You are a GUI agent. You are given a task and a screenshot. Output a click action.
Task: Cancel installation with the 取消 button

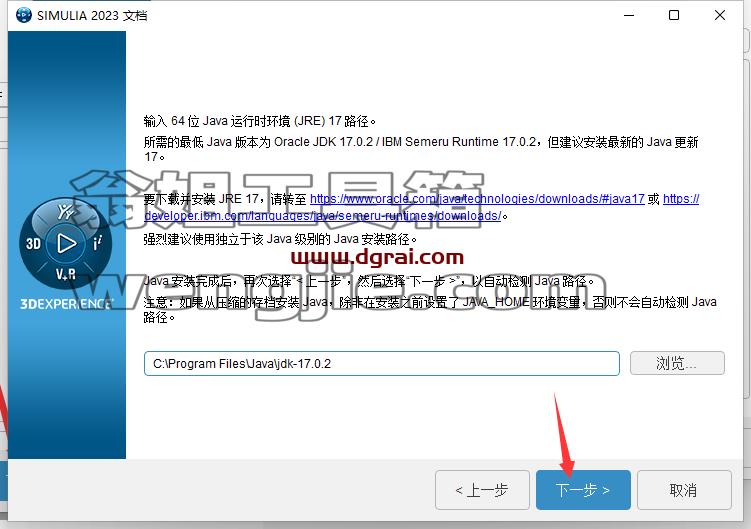click(x=684, y=490)
